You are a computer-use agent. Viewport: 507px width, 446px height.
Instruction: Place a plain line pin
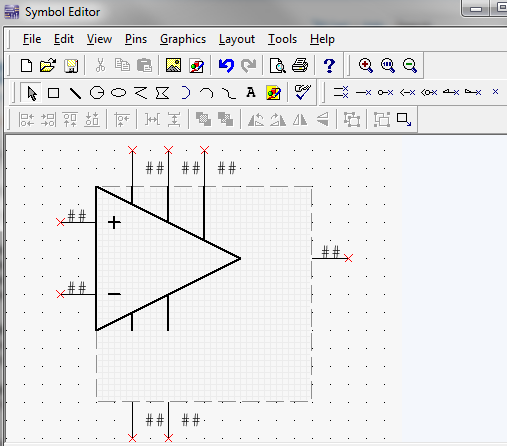tap(363, 92)
